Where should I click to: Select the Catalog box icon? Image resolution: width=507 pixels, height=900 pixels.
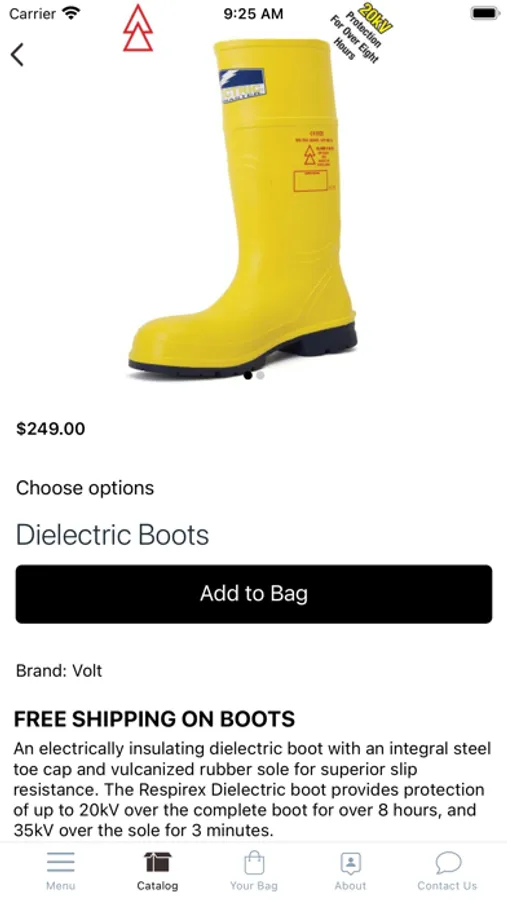click(157, 862)
